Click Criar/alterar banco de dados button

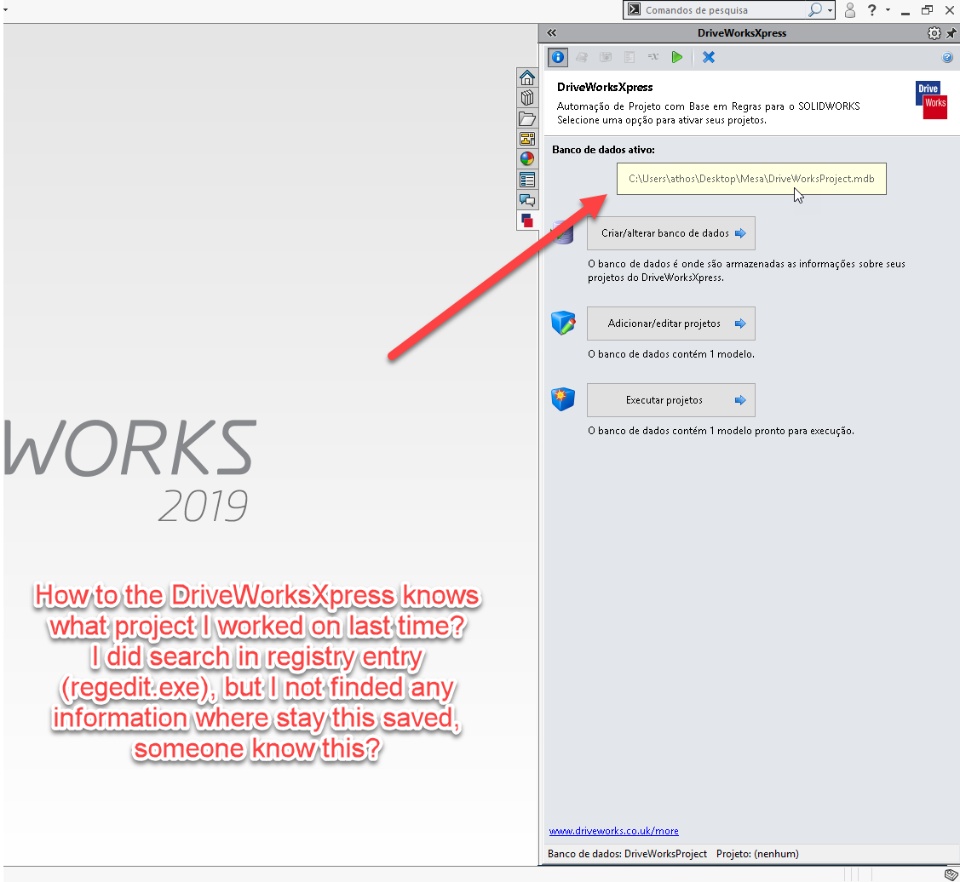[671, 233]
